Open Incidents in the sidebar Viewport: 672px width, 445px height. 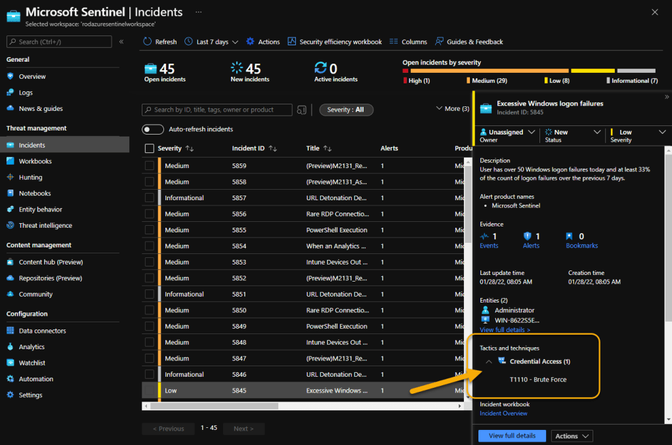65,145
